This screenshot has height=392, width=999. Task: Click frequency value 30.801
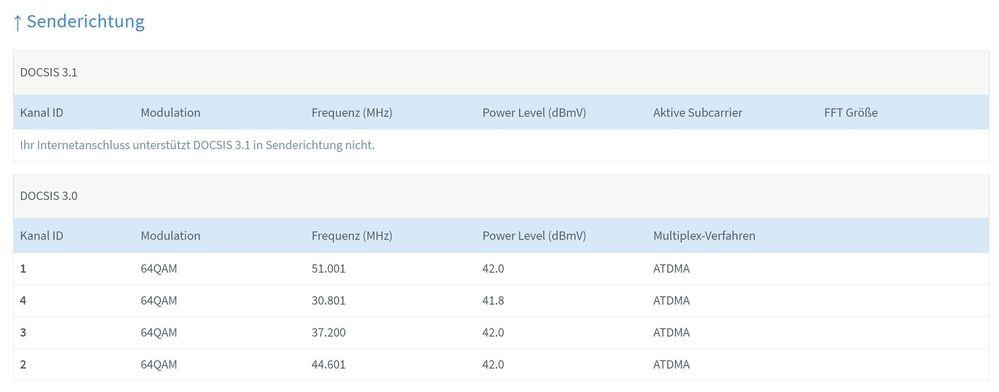tap(328, 301)
